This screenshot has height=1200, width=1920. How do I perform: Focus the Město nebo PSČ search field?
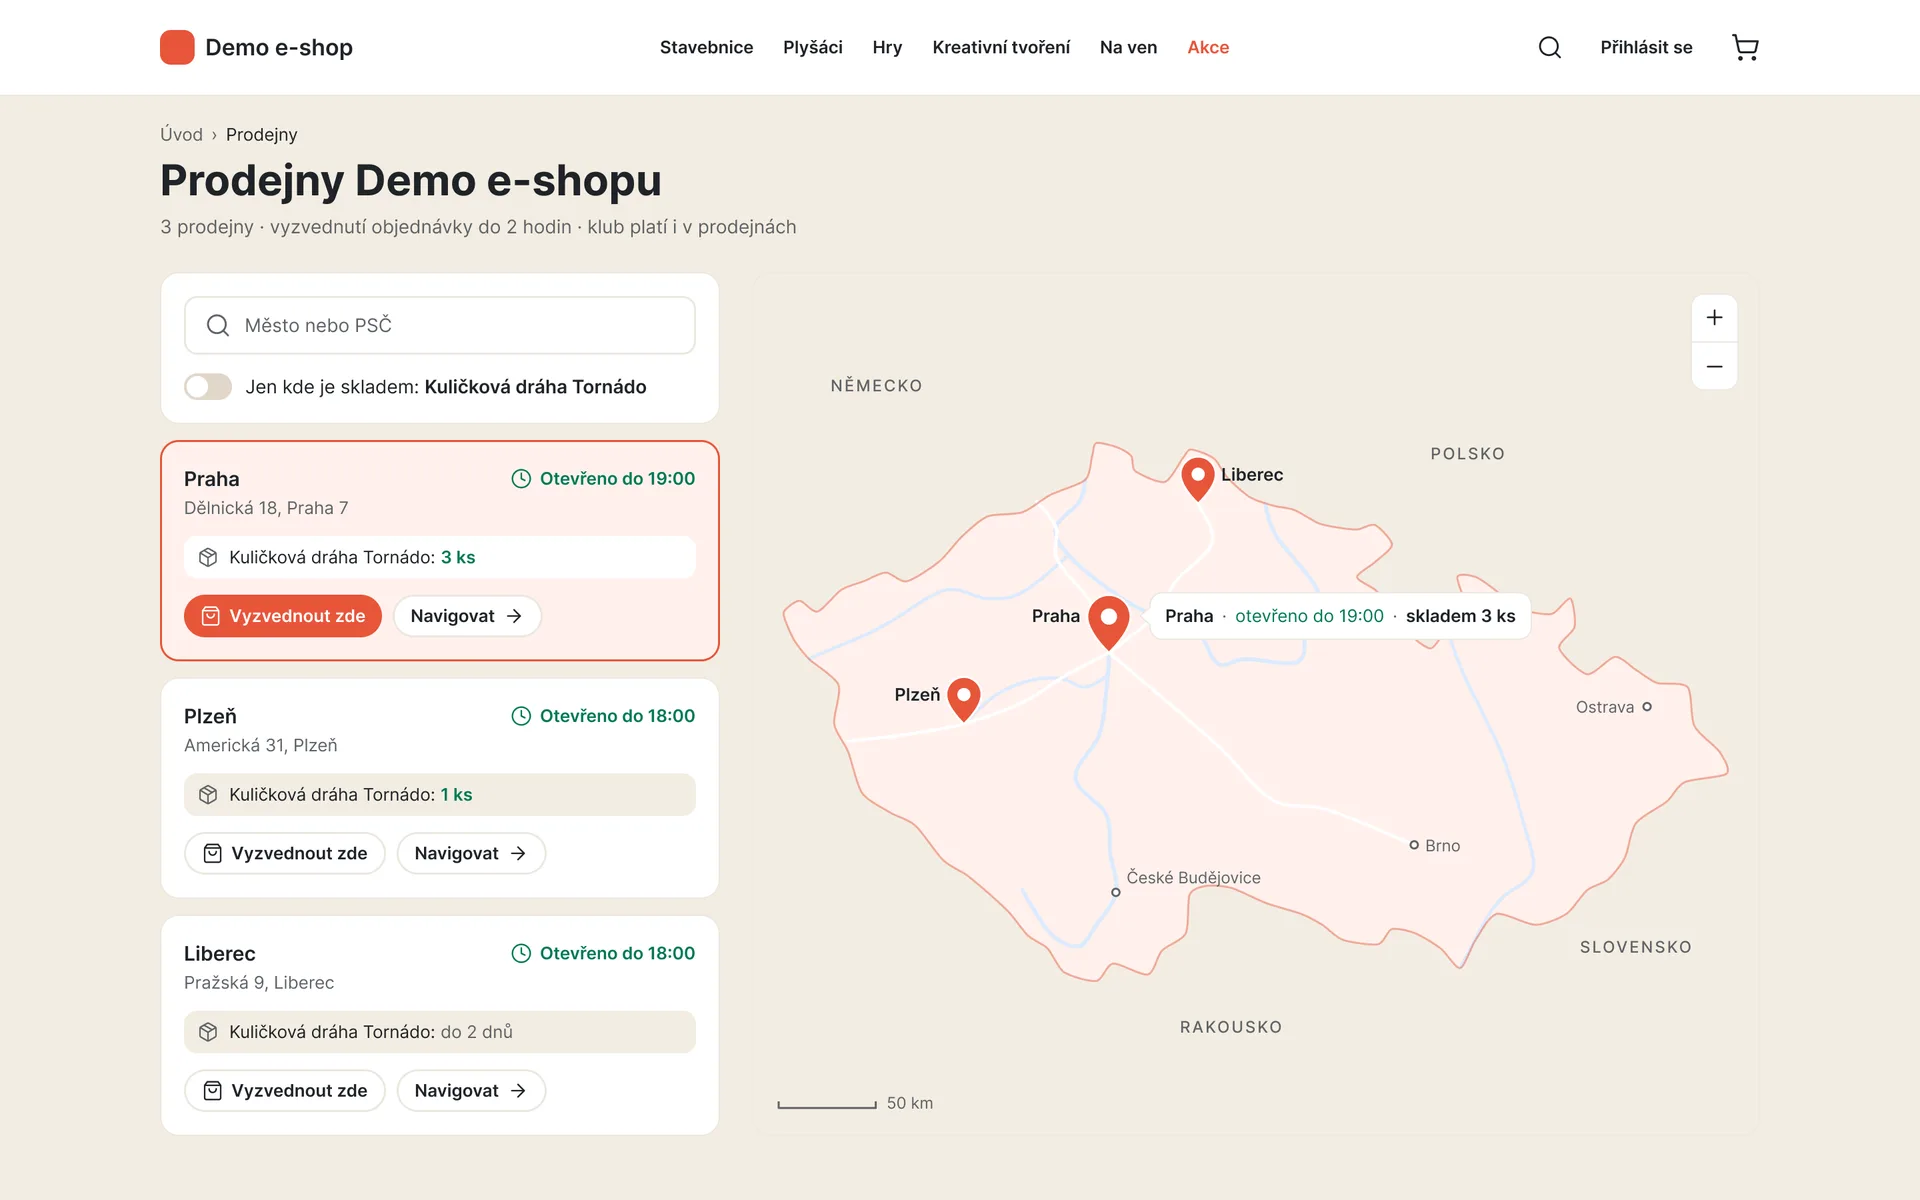coord(440,325)
